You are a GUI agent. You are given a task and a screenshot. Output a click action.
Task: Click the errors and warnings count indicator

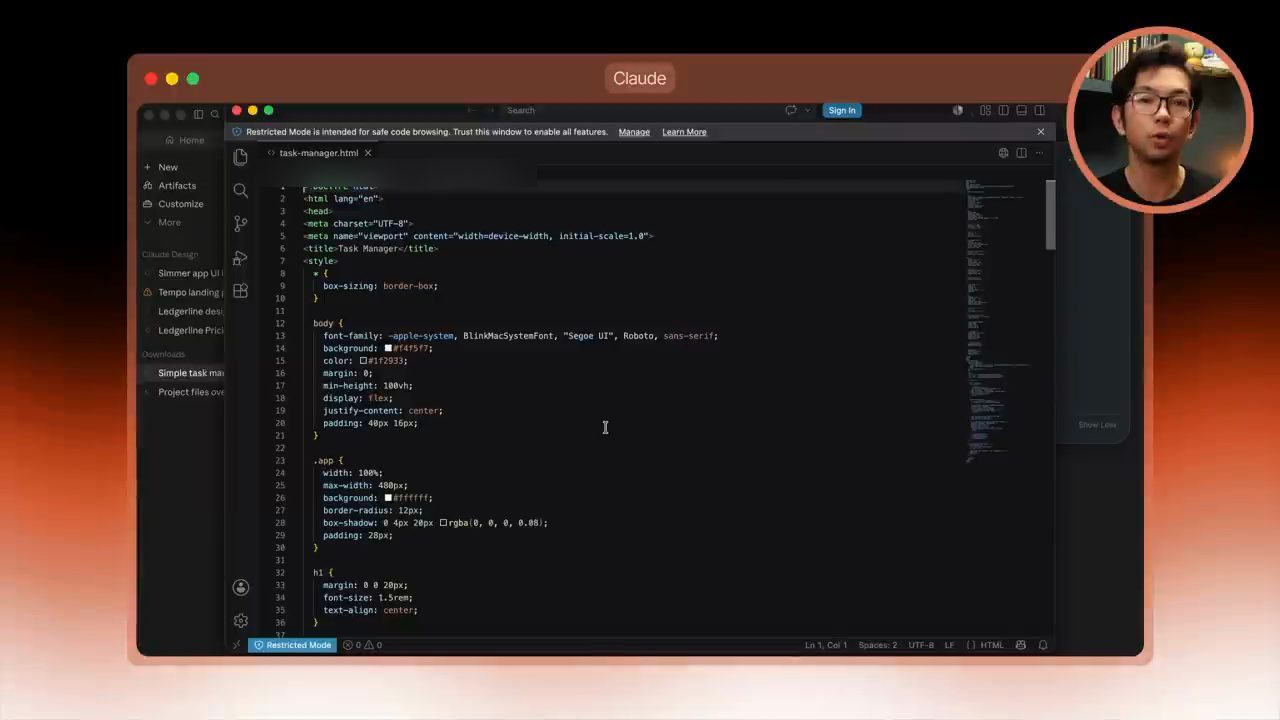[x=362, y=645]
